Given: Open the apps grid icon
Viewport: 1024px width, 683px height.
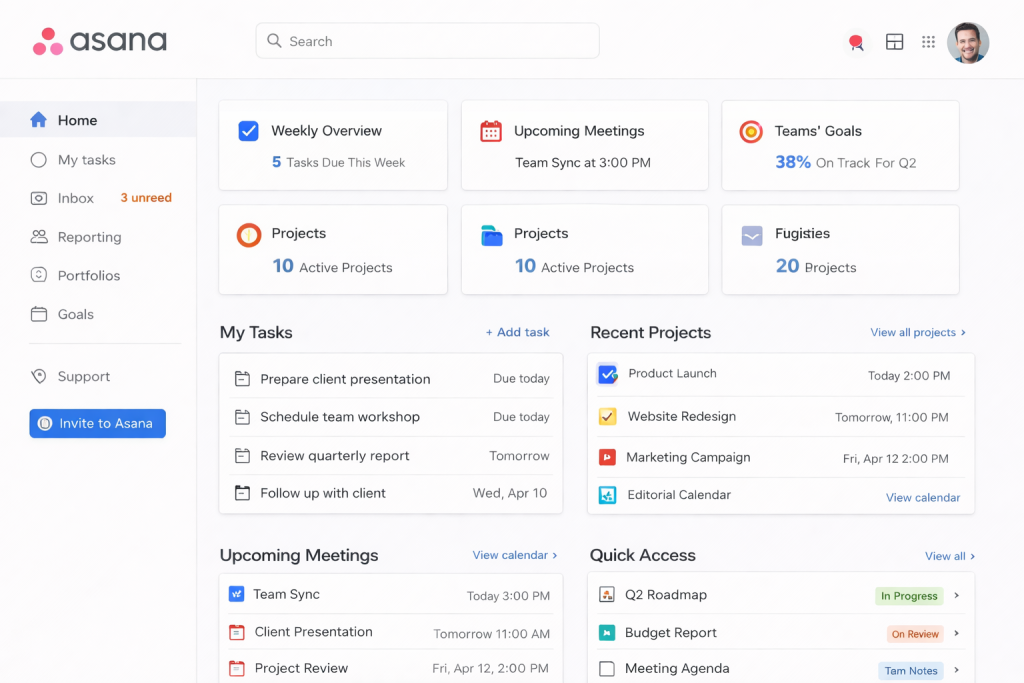Looking at the screenshot, I should [x=928, y=42].
